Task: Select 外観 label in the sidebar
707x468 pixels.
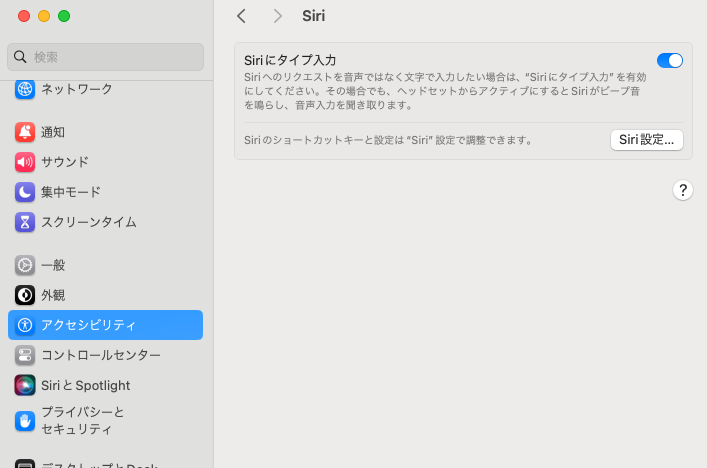Action: pos(53,295)
